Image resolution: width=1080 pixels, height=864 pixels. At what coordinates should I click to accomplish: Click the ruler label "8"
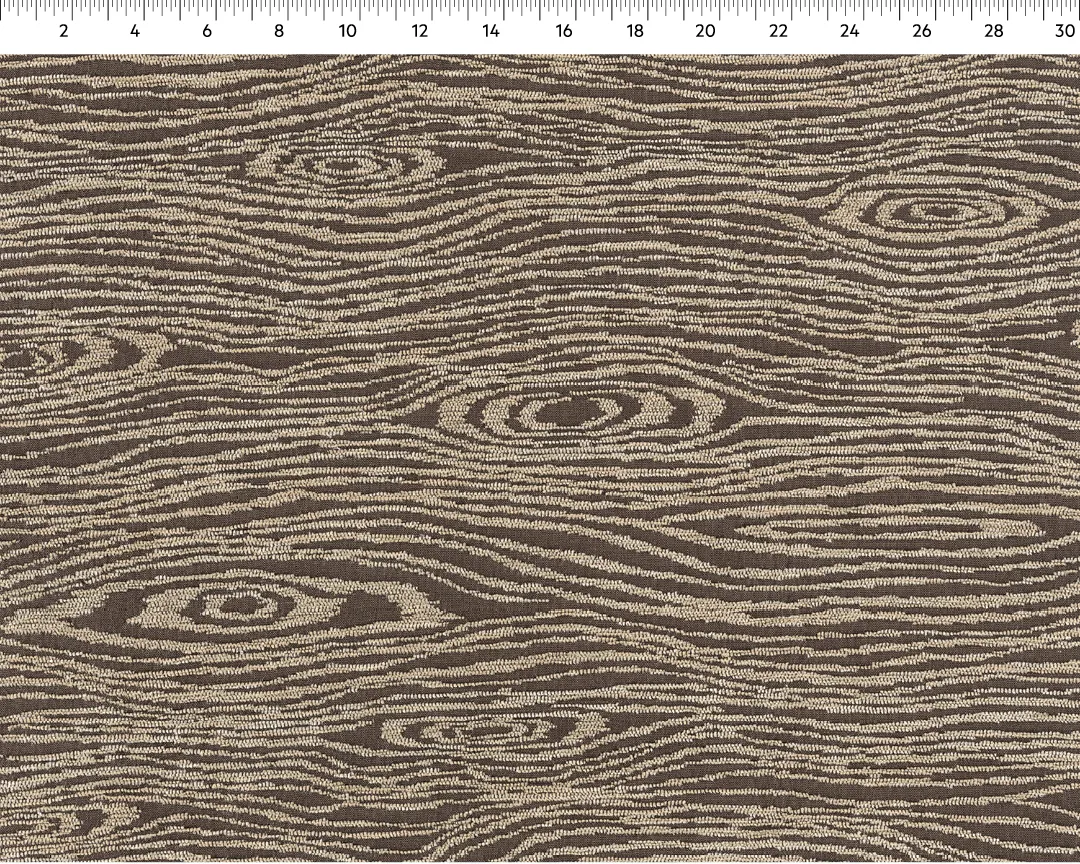point(278,31)
